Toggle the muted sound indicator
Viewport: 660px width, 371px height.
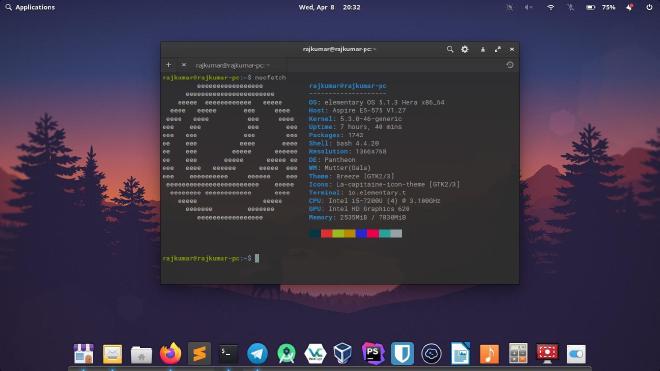pyautogui.click(x=529, y=7)
